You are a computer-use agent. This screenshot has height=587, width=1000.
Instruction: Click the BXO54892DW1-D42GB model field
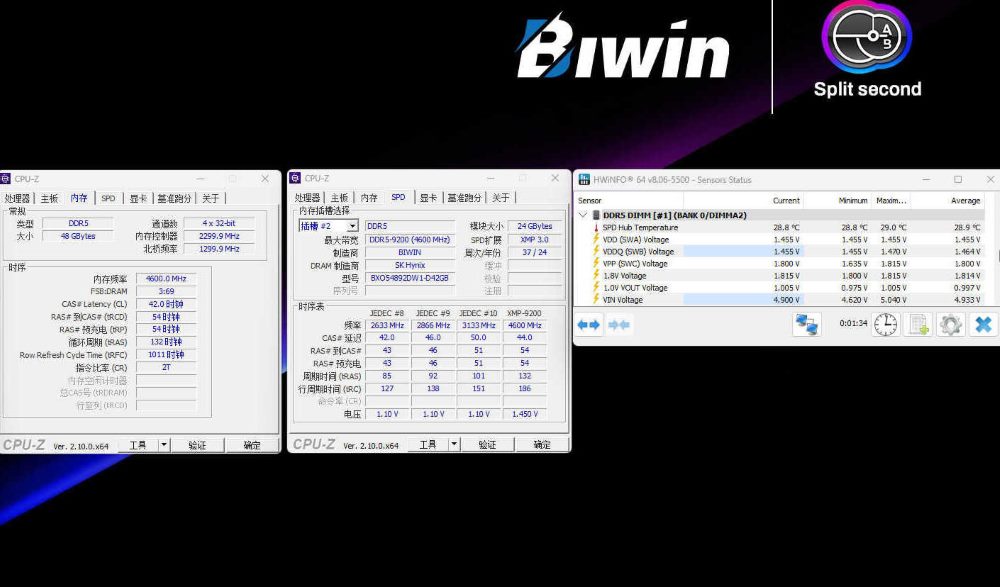[409, 278]
